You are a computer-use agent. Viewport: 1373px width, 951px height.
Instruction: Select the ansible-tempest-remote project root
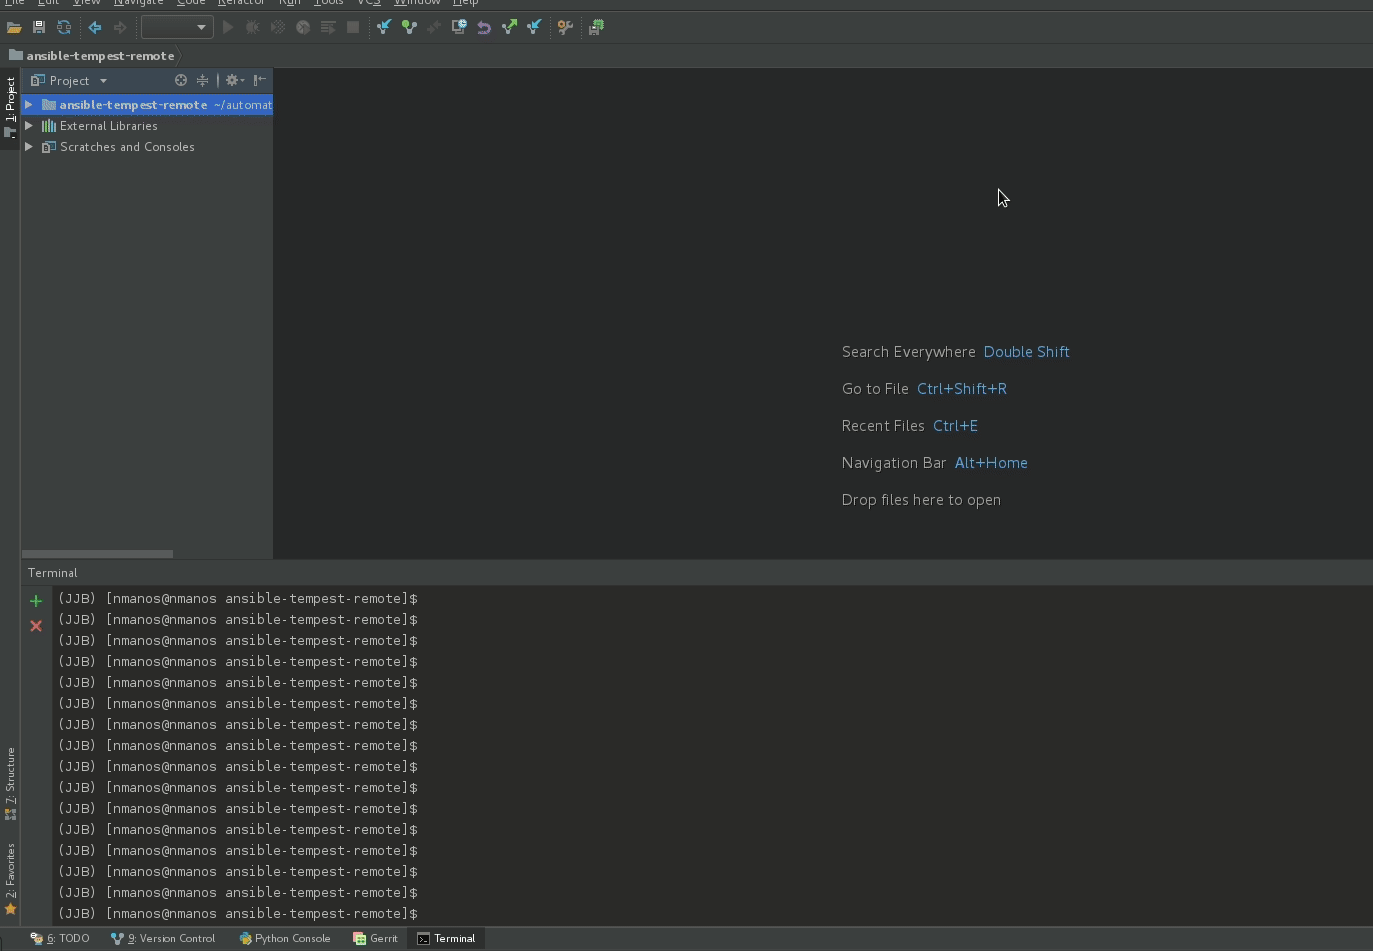tap(147, 105)
